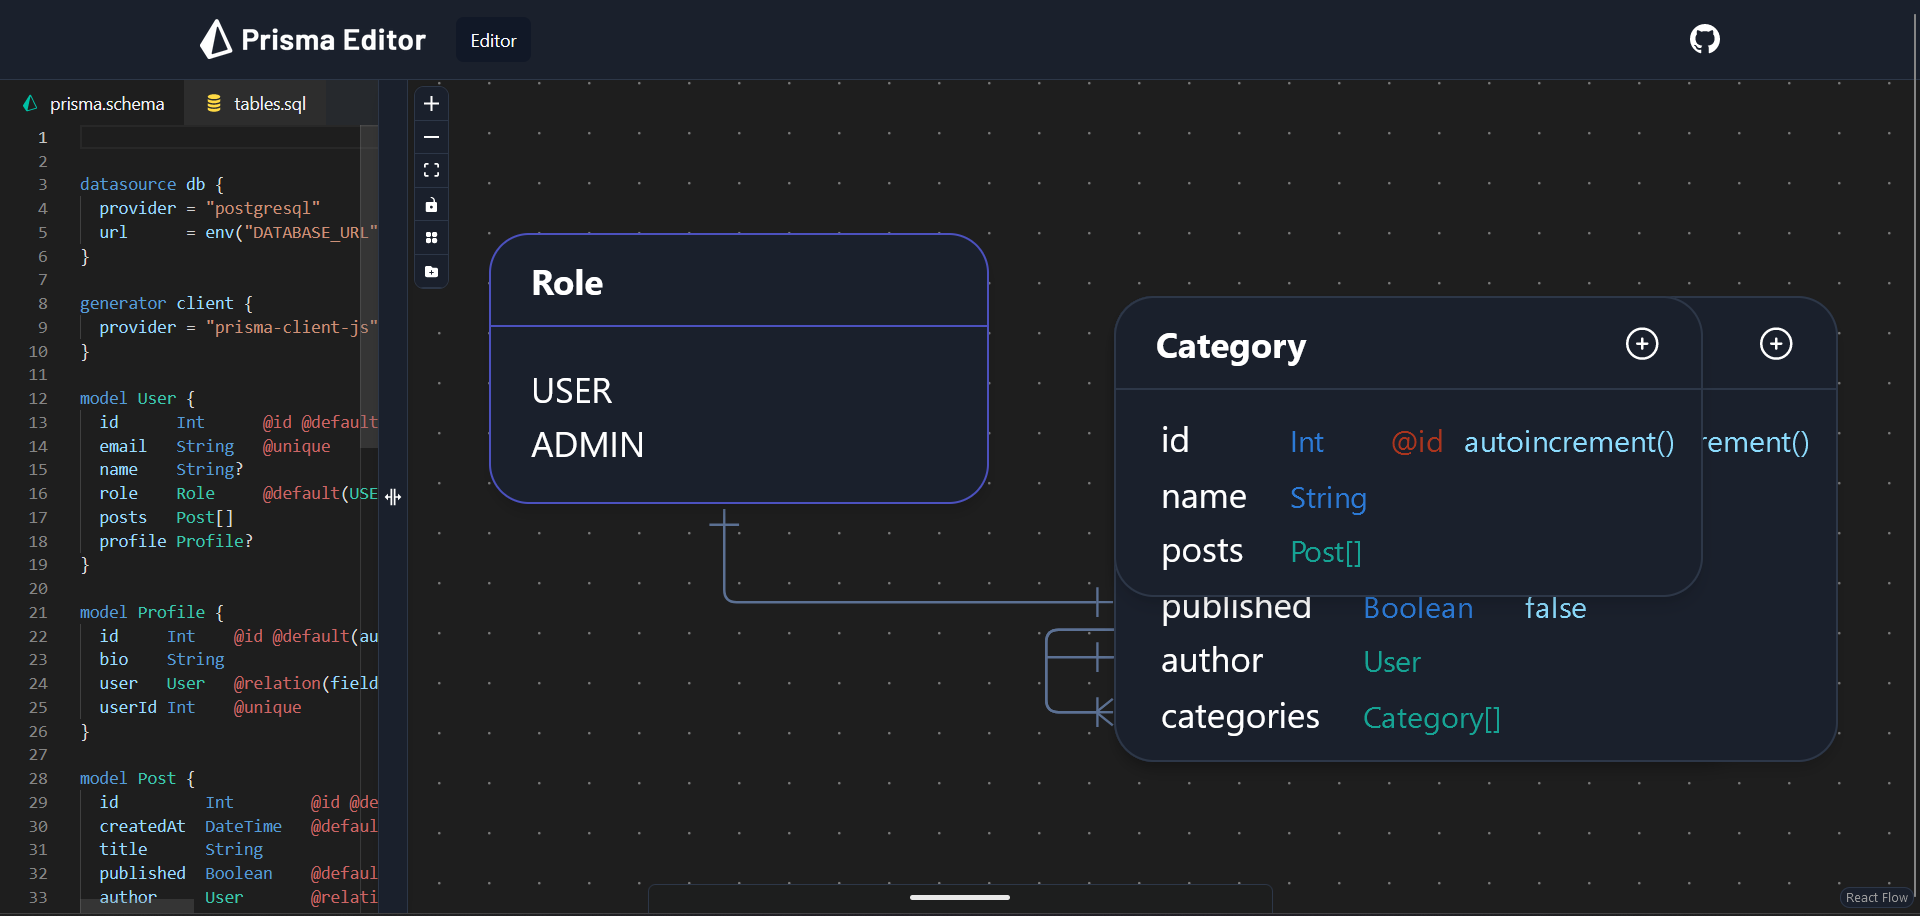1920x916 pixels.
Task: Open the GitHub repository icon
Action: (x=1704, y=39)
